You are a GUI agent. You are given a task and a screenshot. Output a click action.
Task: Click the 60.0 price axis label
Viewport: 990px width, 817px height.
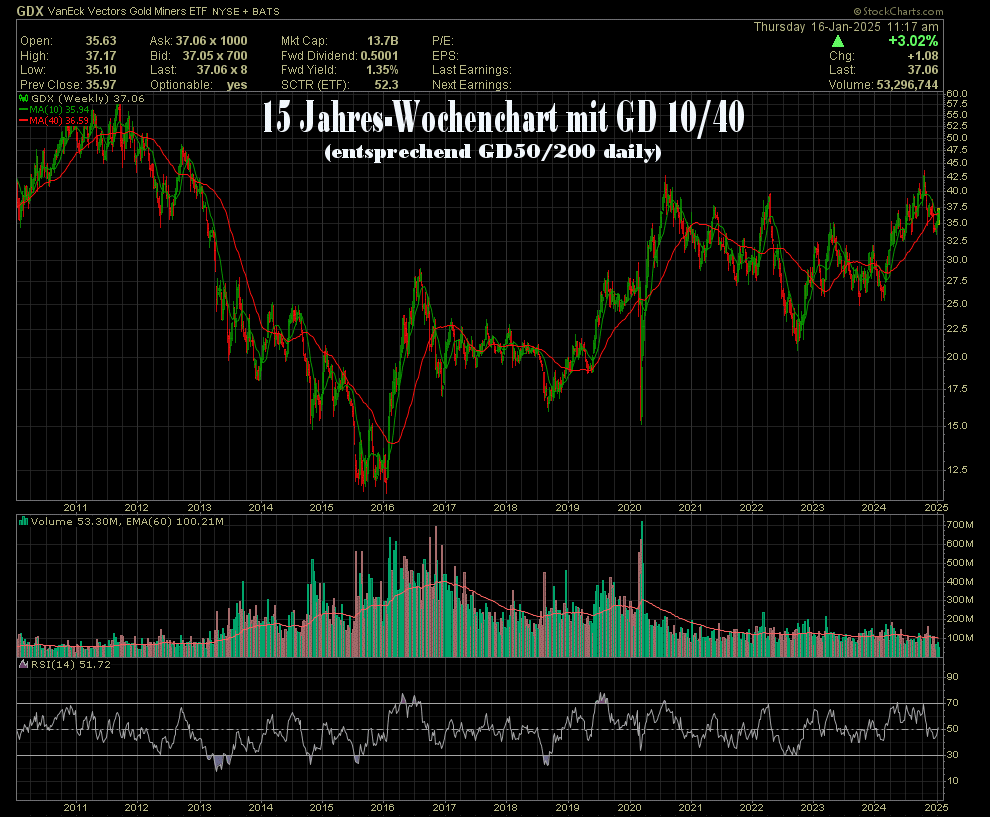click(957, 93)
